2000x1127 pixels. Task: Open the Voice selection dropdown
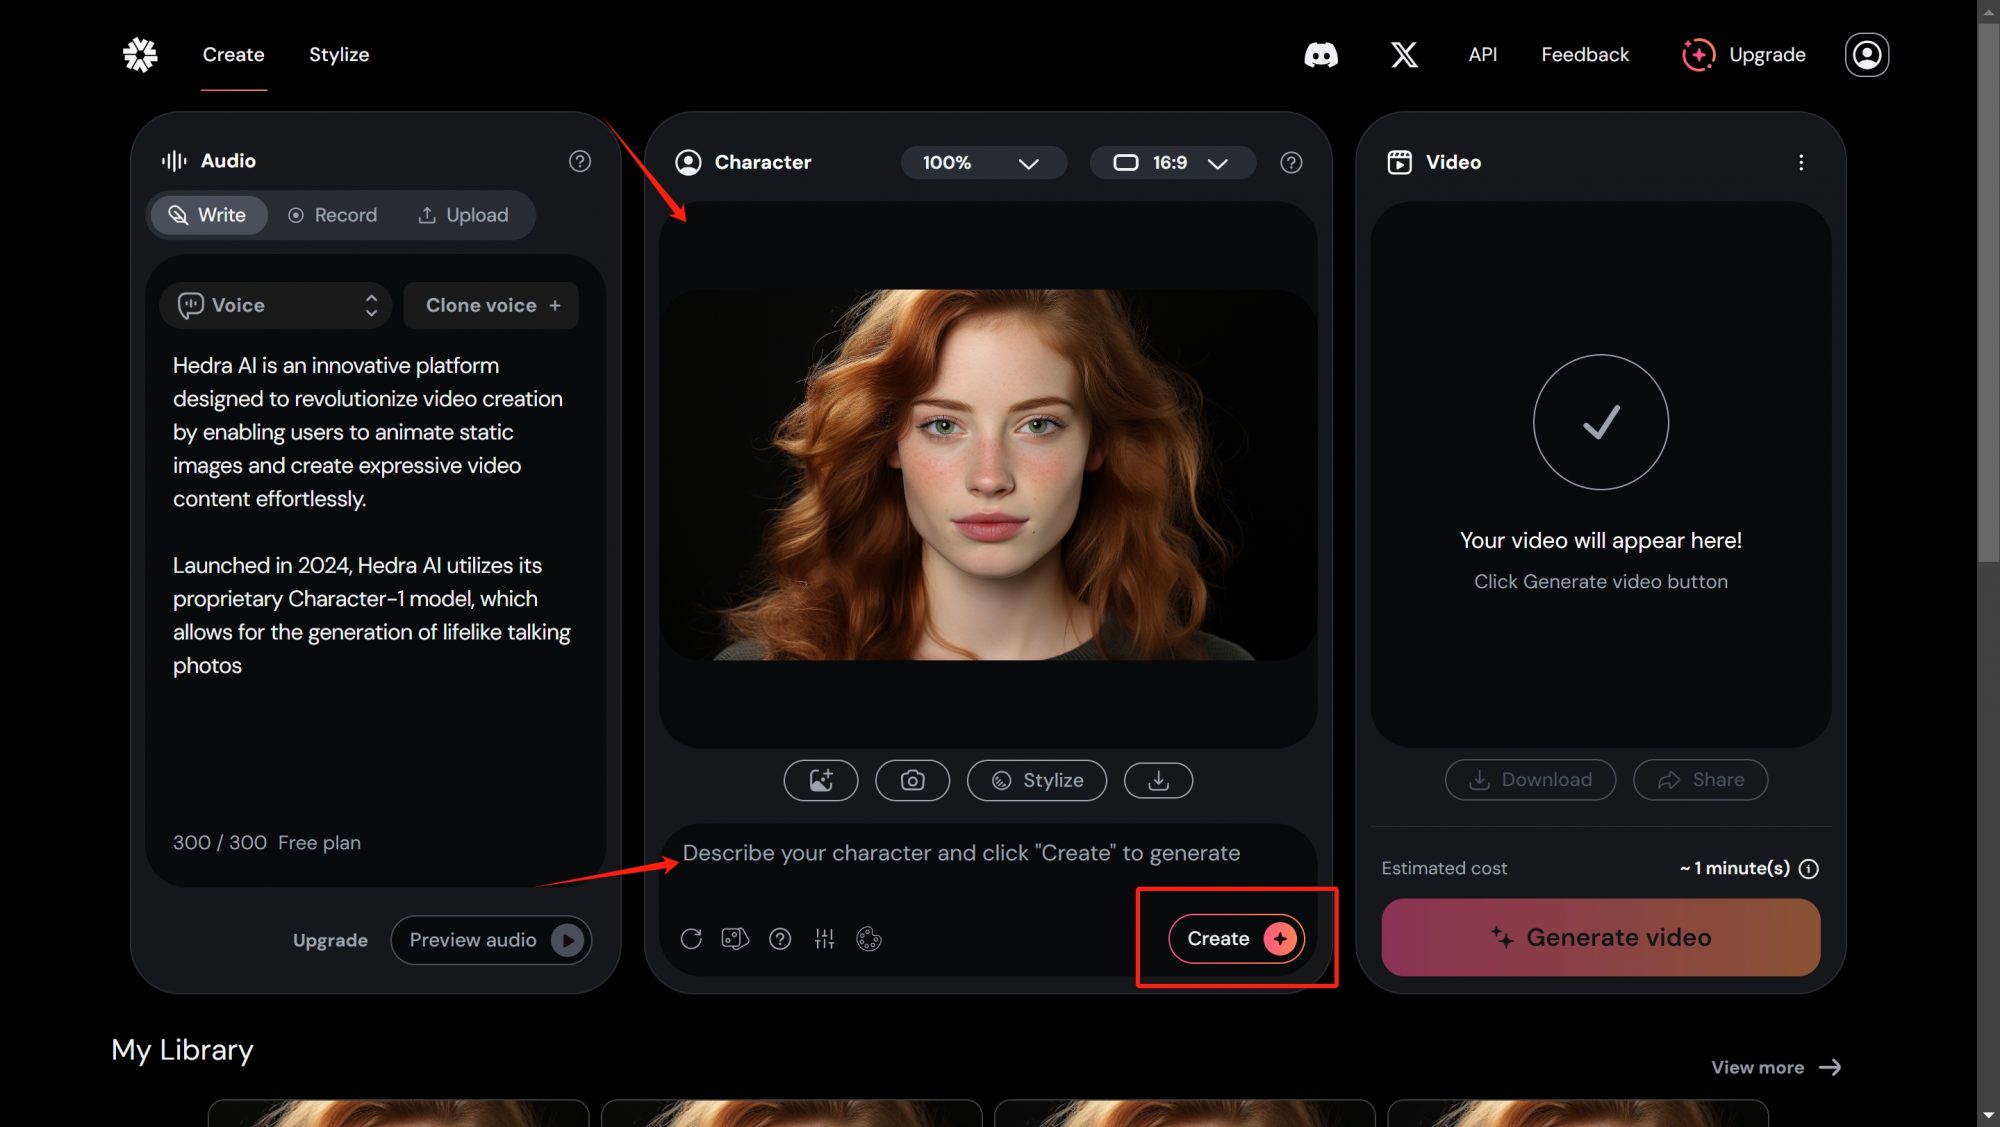pyautogui.click(x=274, y=305)
